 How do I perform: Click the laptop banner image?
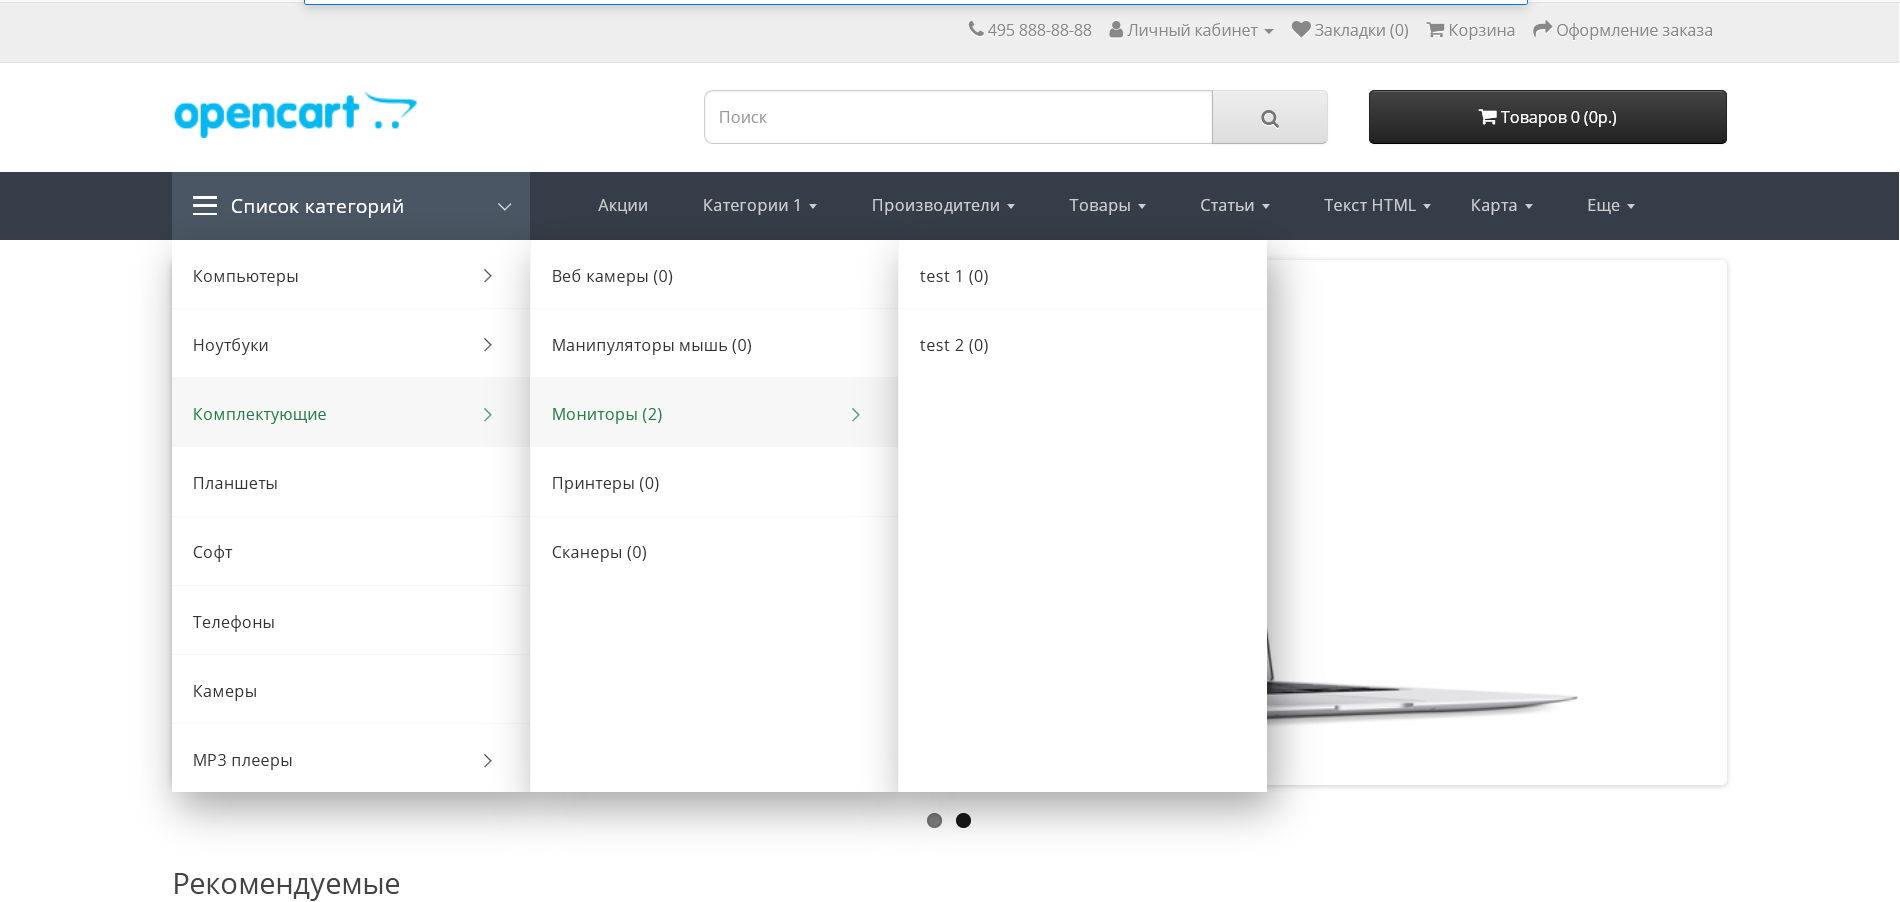click(x=1496, y=522)
